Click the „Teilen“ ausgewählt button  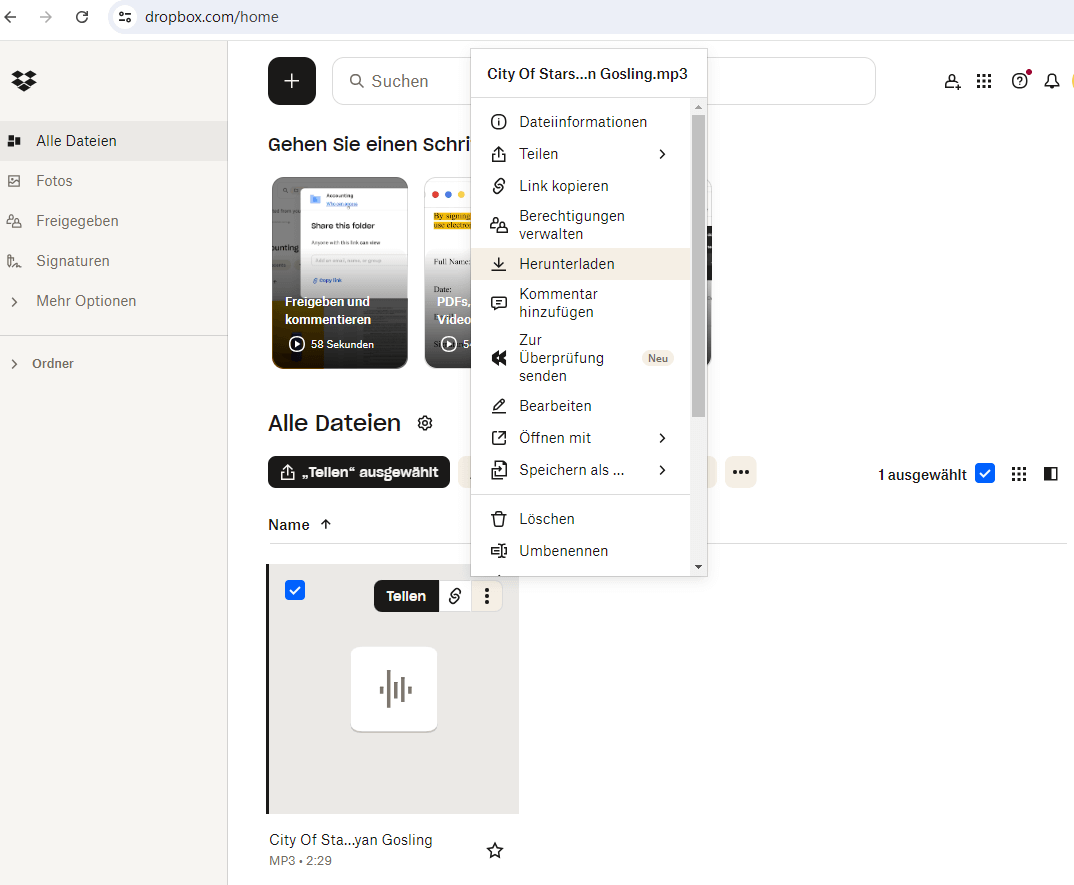coord(359,472)
